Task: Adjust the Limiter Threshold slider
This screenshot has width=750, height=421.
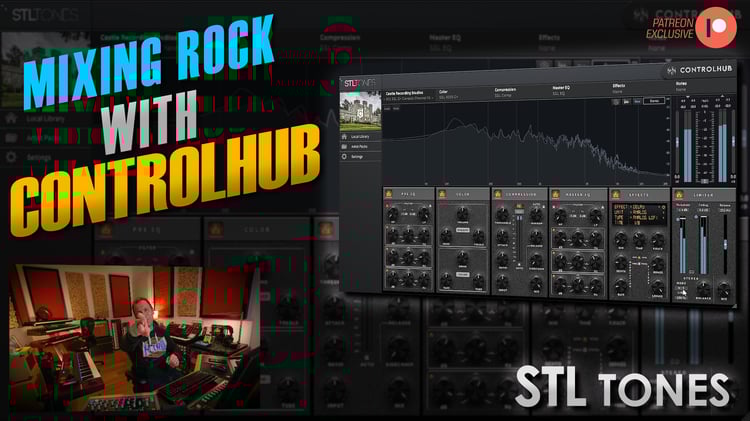Action: (x=683, y=245)
